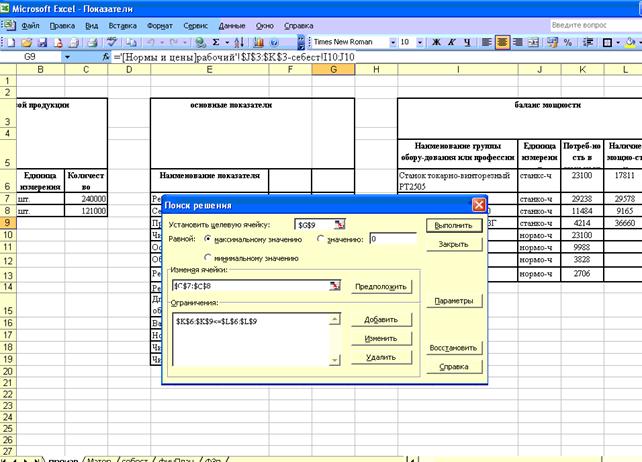Open the font size dropdown
The height and width of the screenshot is (462, 642).
(x=420, y=42)
